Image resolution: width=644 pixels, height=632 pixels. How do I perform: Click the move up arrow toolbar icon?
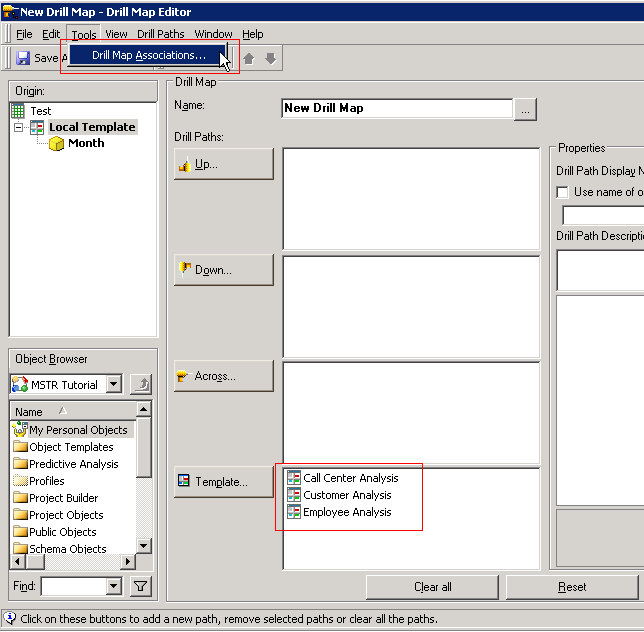pyautogui.click(x=249, y=59)
